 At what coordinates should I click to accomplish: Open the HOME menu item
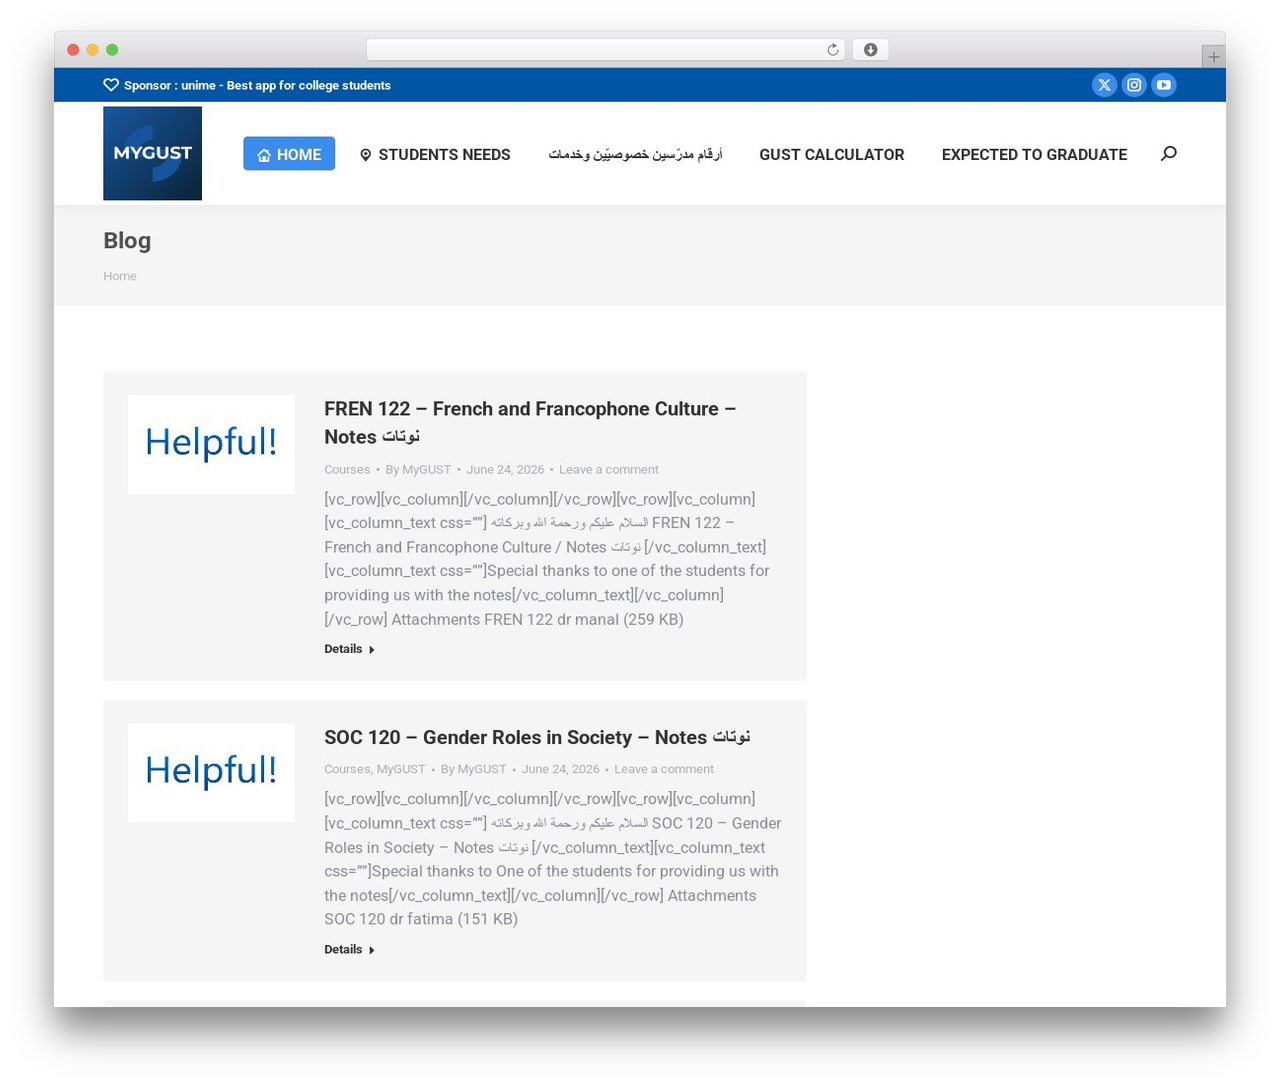pyautogui.click(x=289, y=154)
